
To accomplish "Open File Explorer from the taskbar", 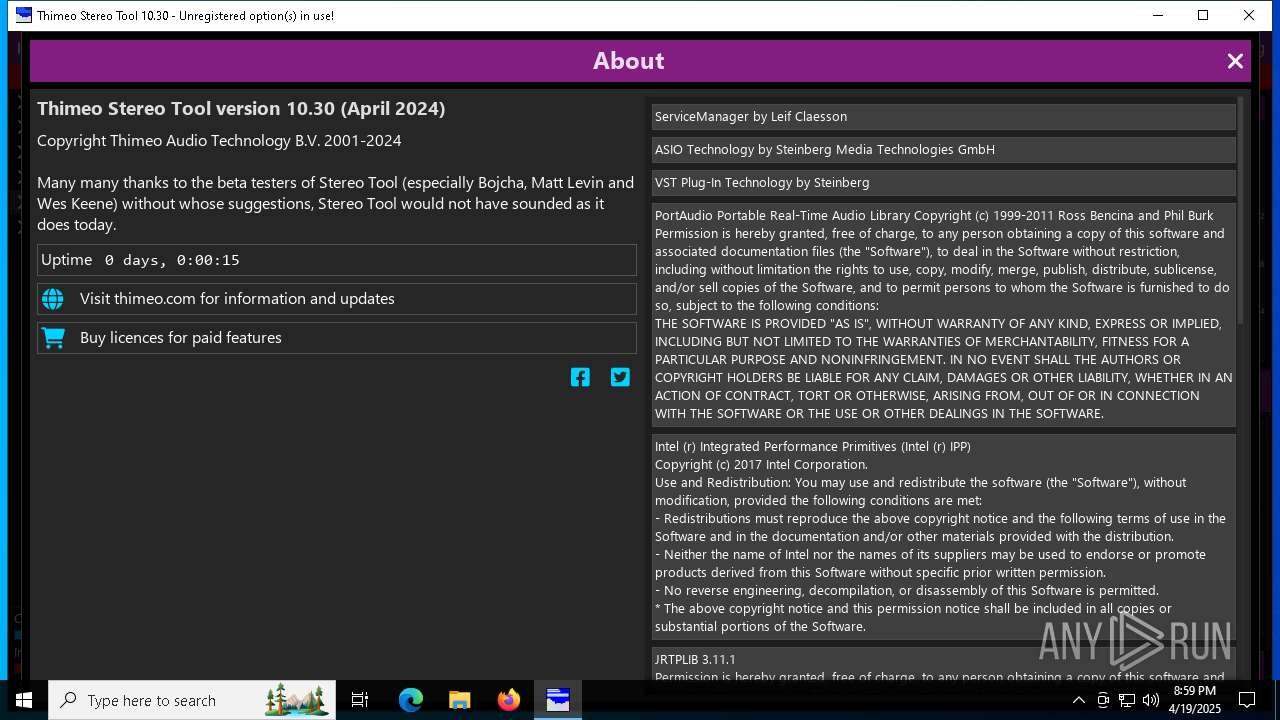I will 460,700.
